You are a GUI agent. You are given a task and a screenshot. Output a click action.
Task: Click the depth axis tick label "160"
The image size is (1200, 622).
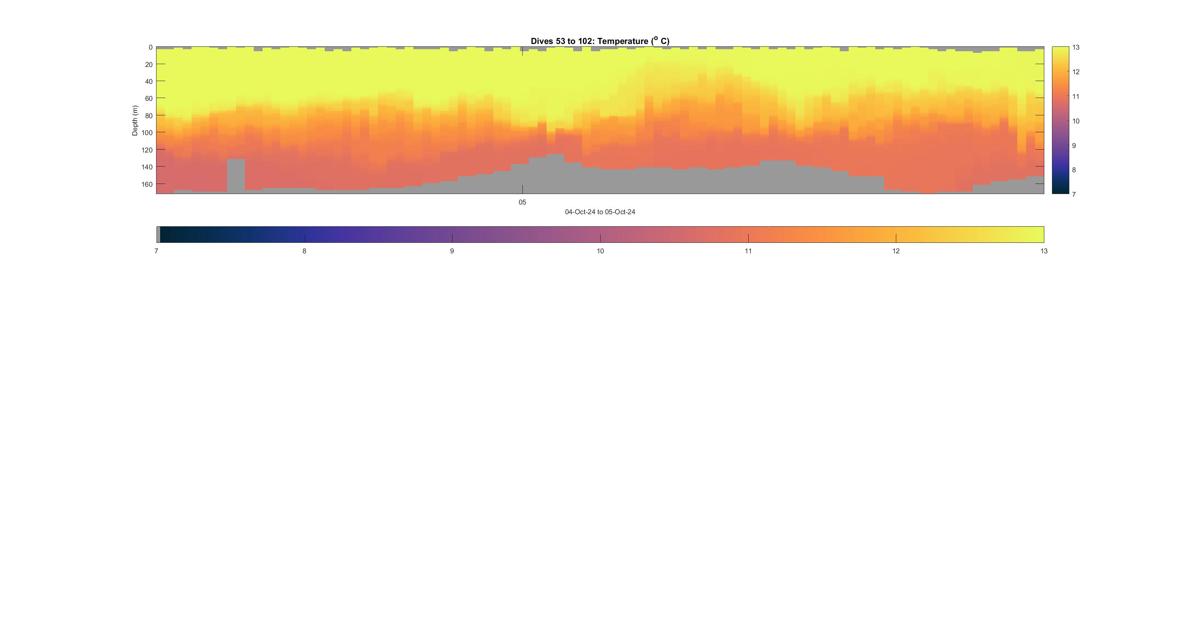[x=146, y=184]
